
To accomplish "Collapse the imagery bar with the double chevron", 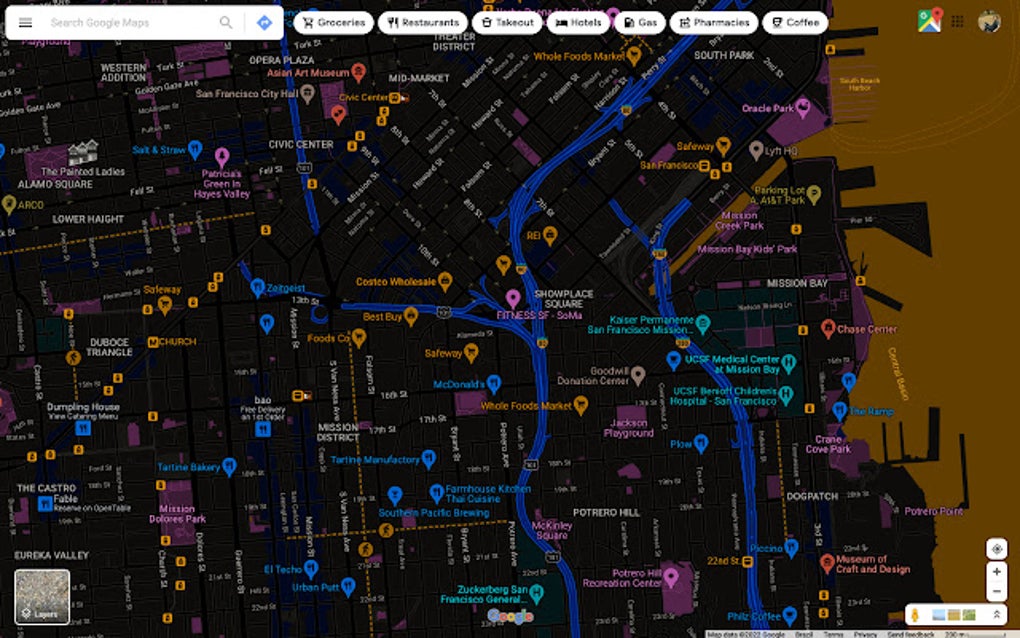I will [997, 615].
